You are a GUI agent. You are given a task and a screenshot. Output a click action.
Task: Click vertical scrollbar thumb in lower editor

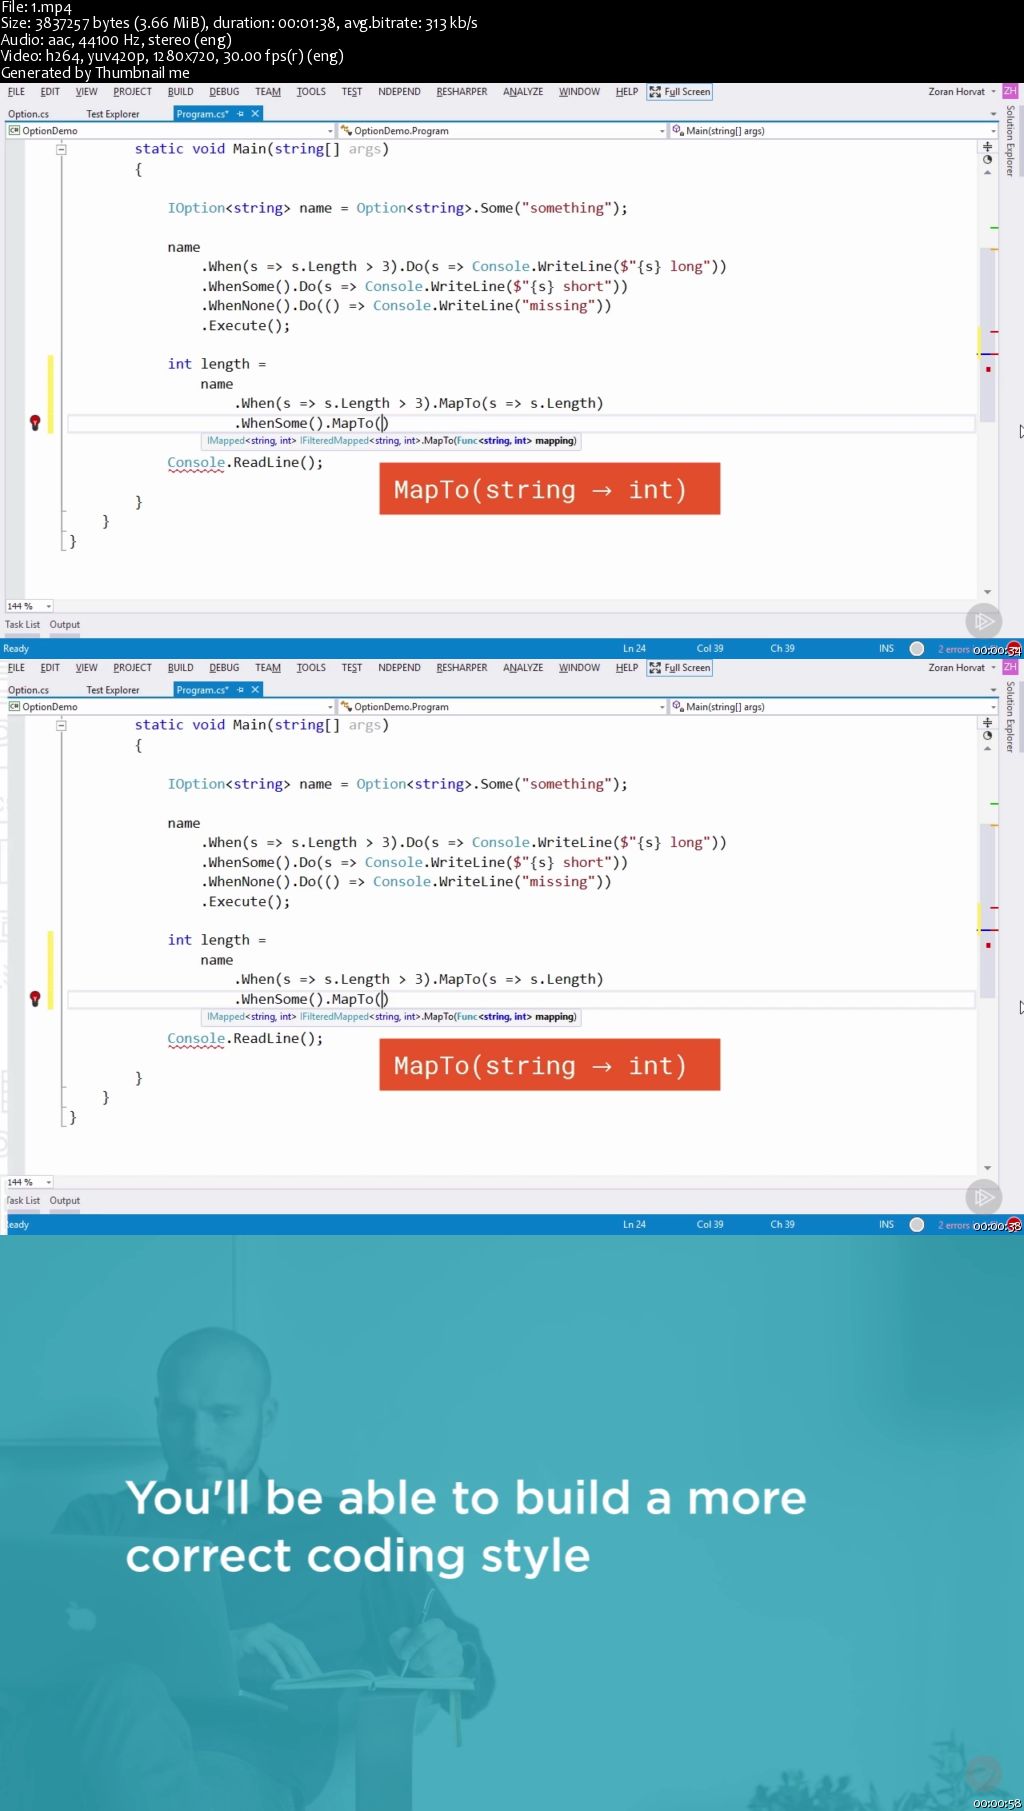987,910
